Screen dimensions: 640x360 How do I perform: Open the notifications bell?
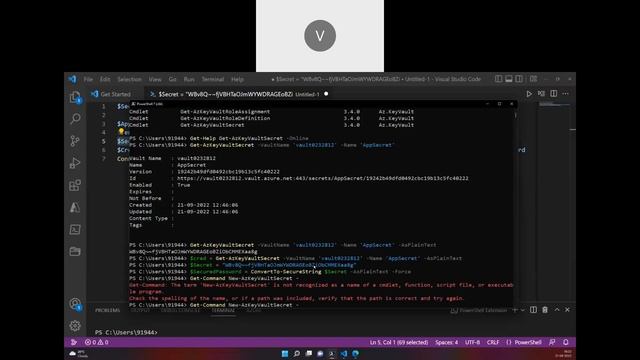tap(566, 342)
